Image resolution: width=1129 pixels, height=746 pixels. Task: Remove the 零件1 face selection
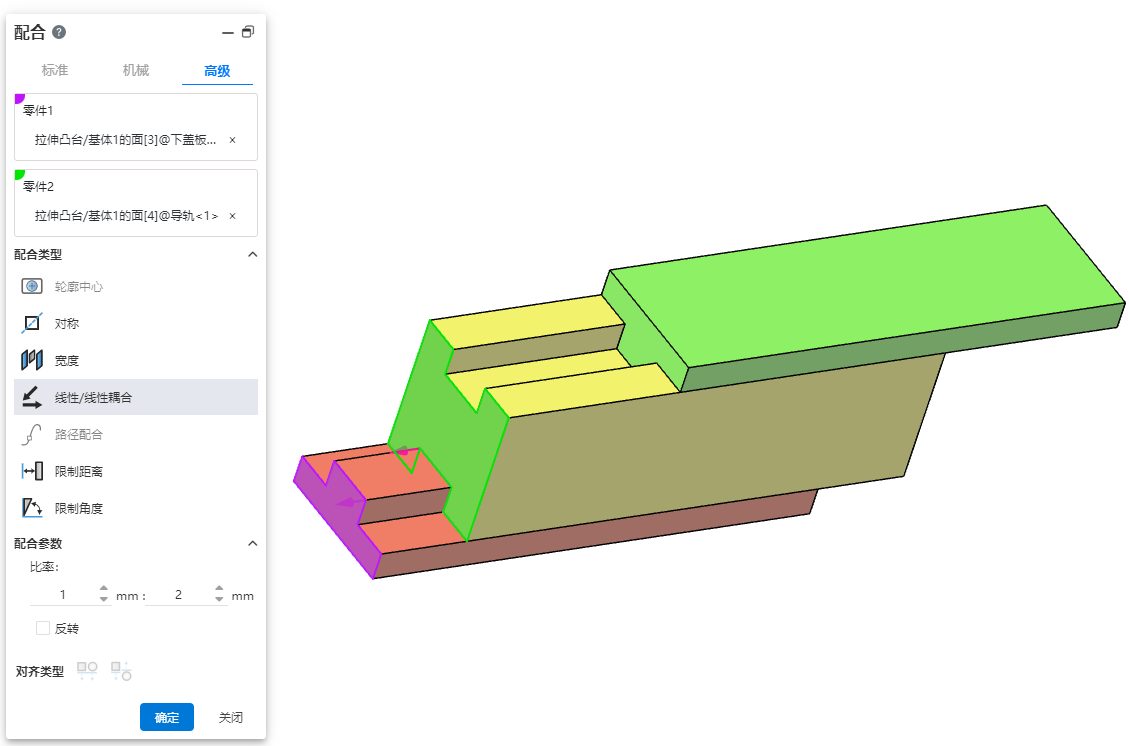(x=233, y=140)
